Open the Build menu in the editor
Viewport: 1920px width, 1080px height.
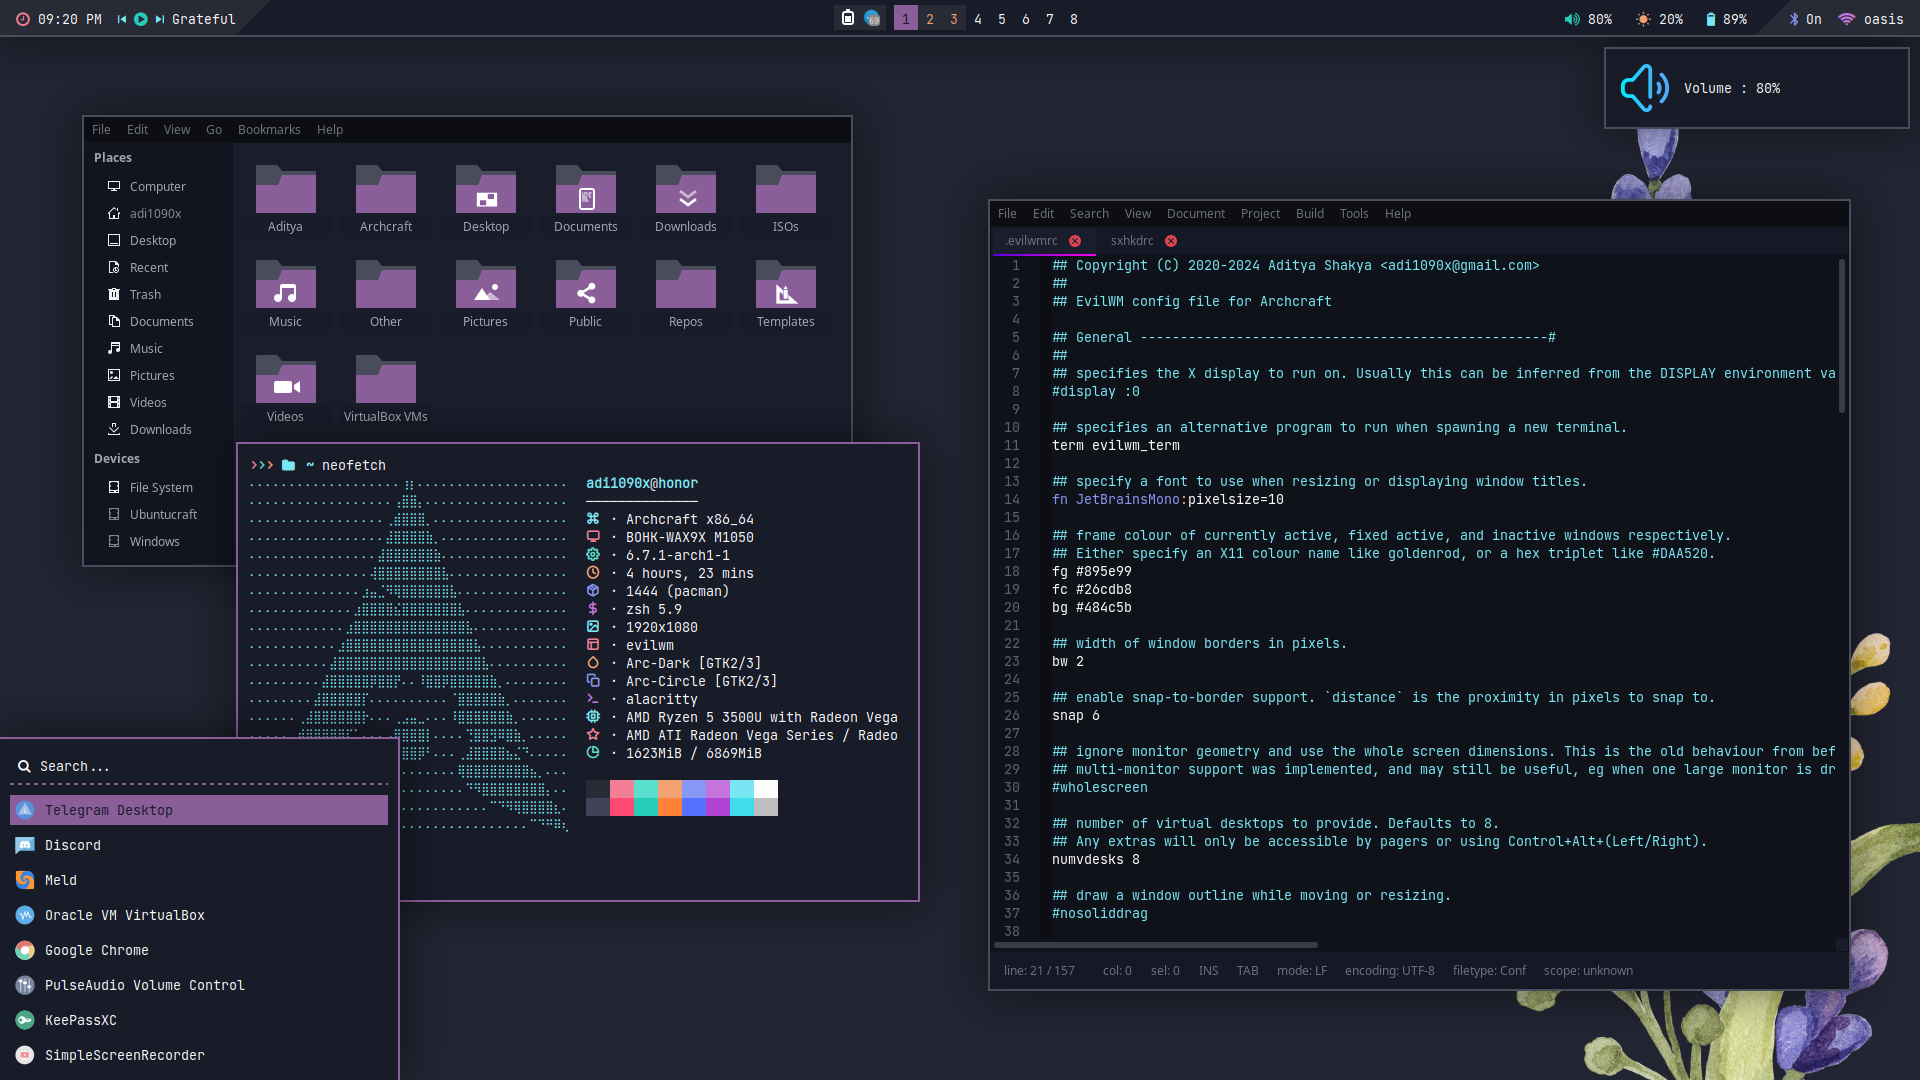pyautogui.click(x=1309, y=214)
